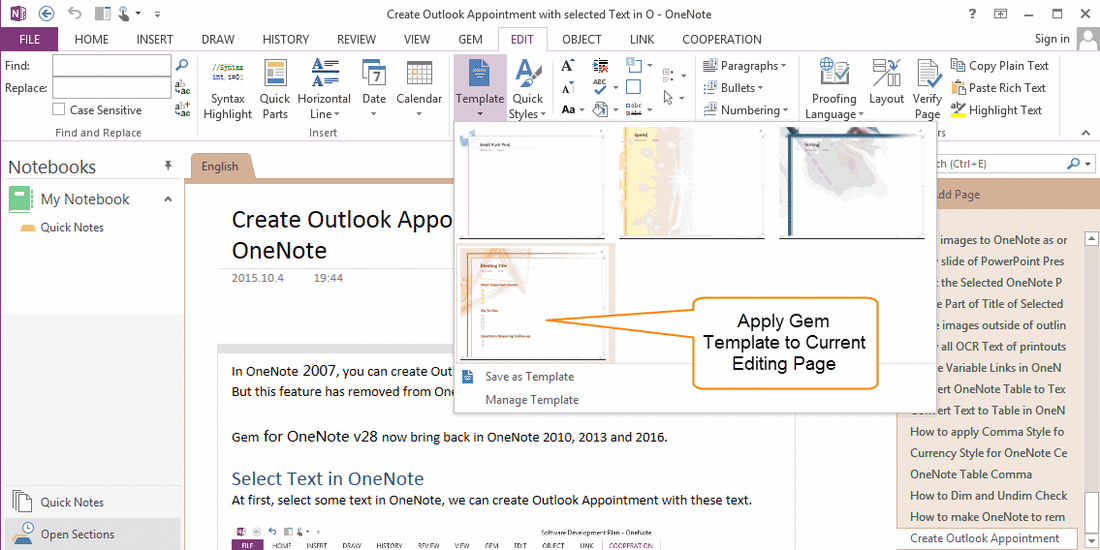
Task: Expand the Bullets dropdown
Action: (760, 88)
